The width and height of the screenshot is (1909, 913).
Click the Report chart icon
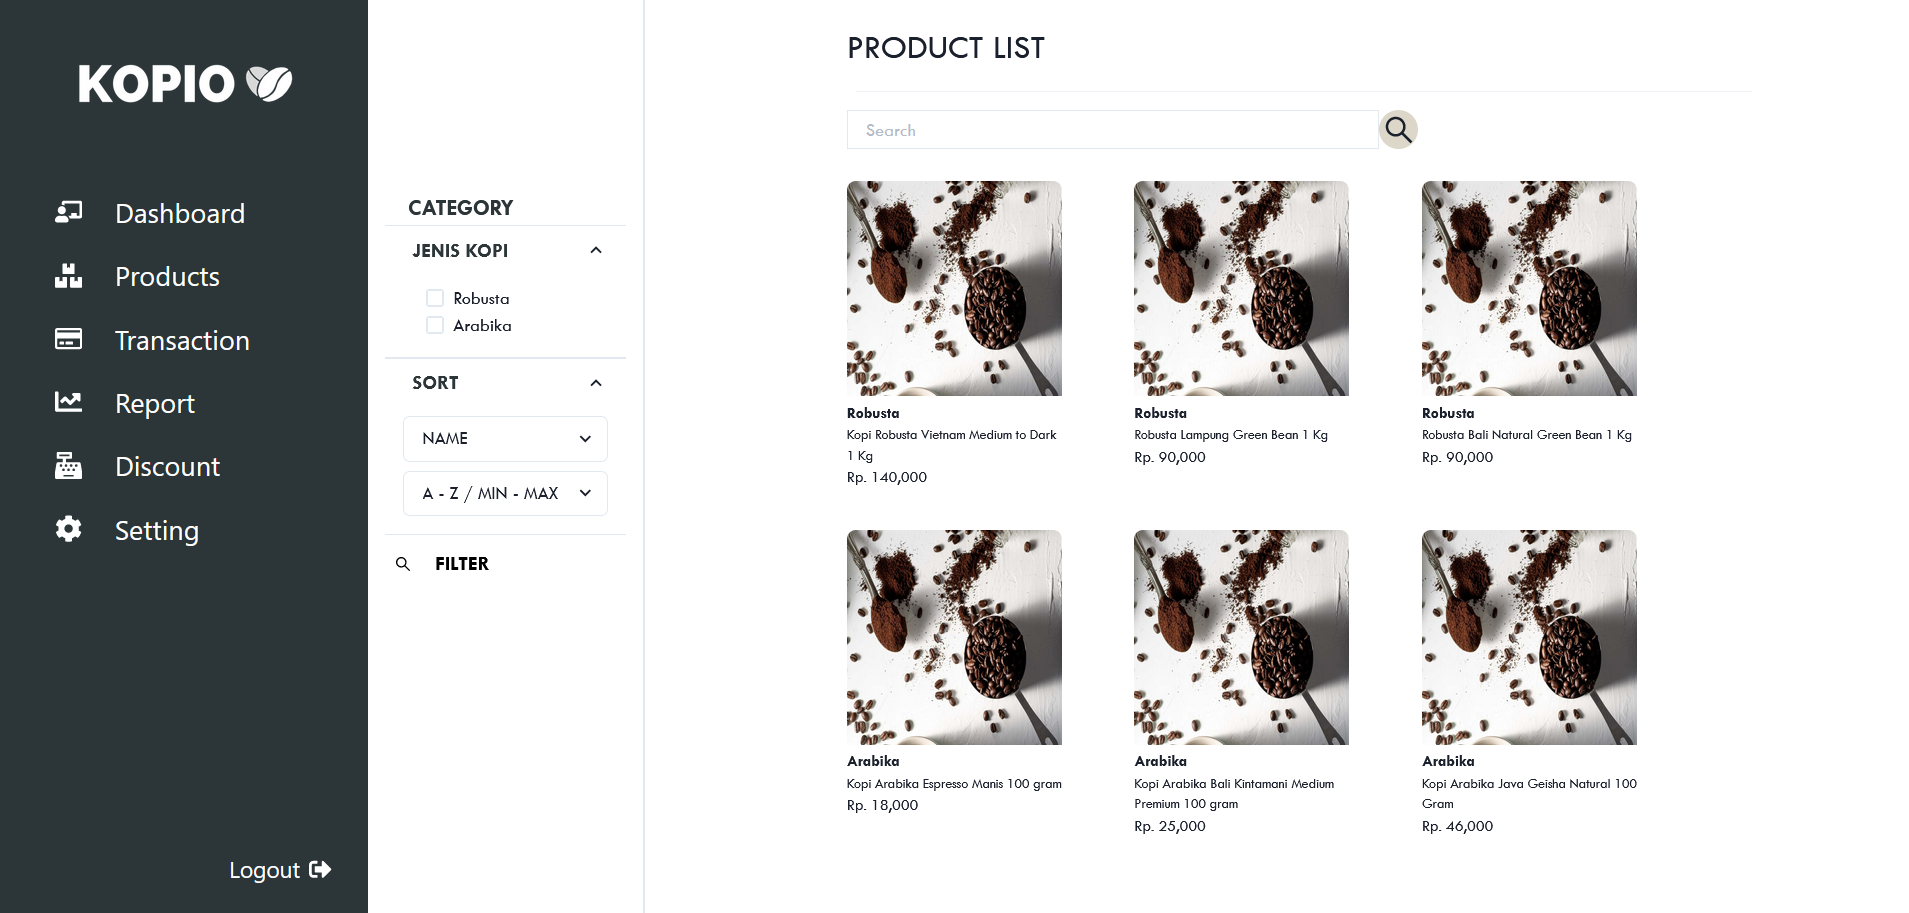pos(68,402)
